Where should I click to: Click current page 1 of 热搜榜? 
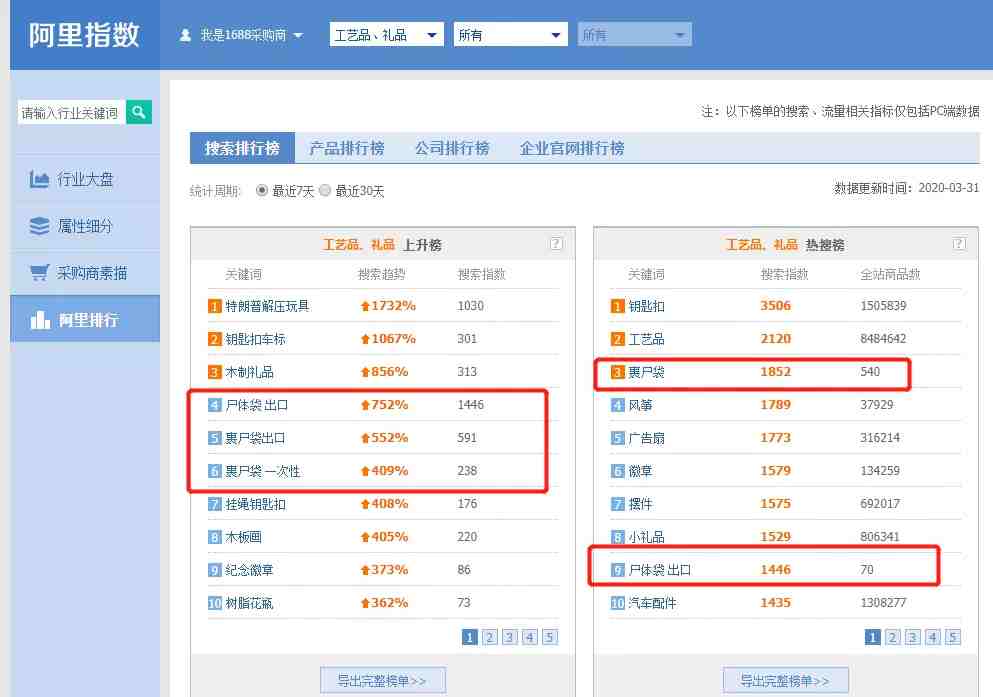click(872, 637)
